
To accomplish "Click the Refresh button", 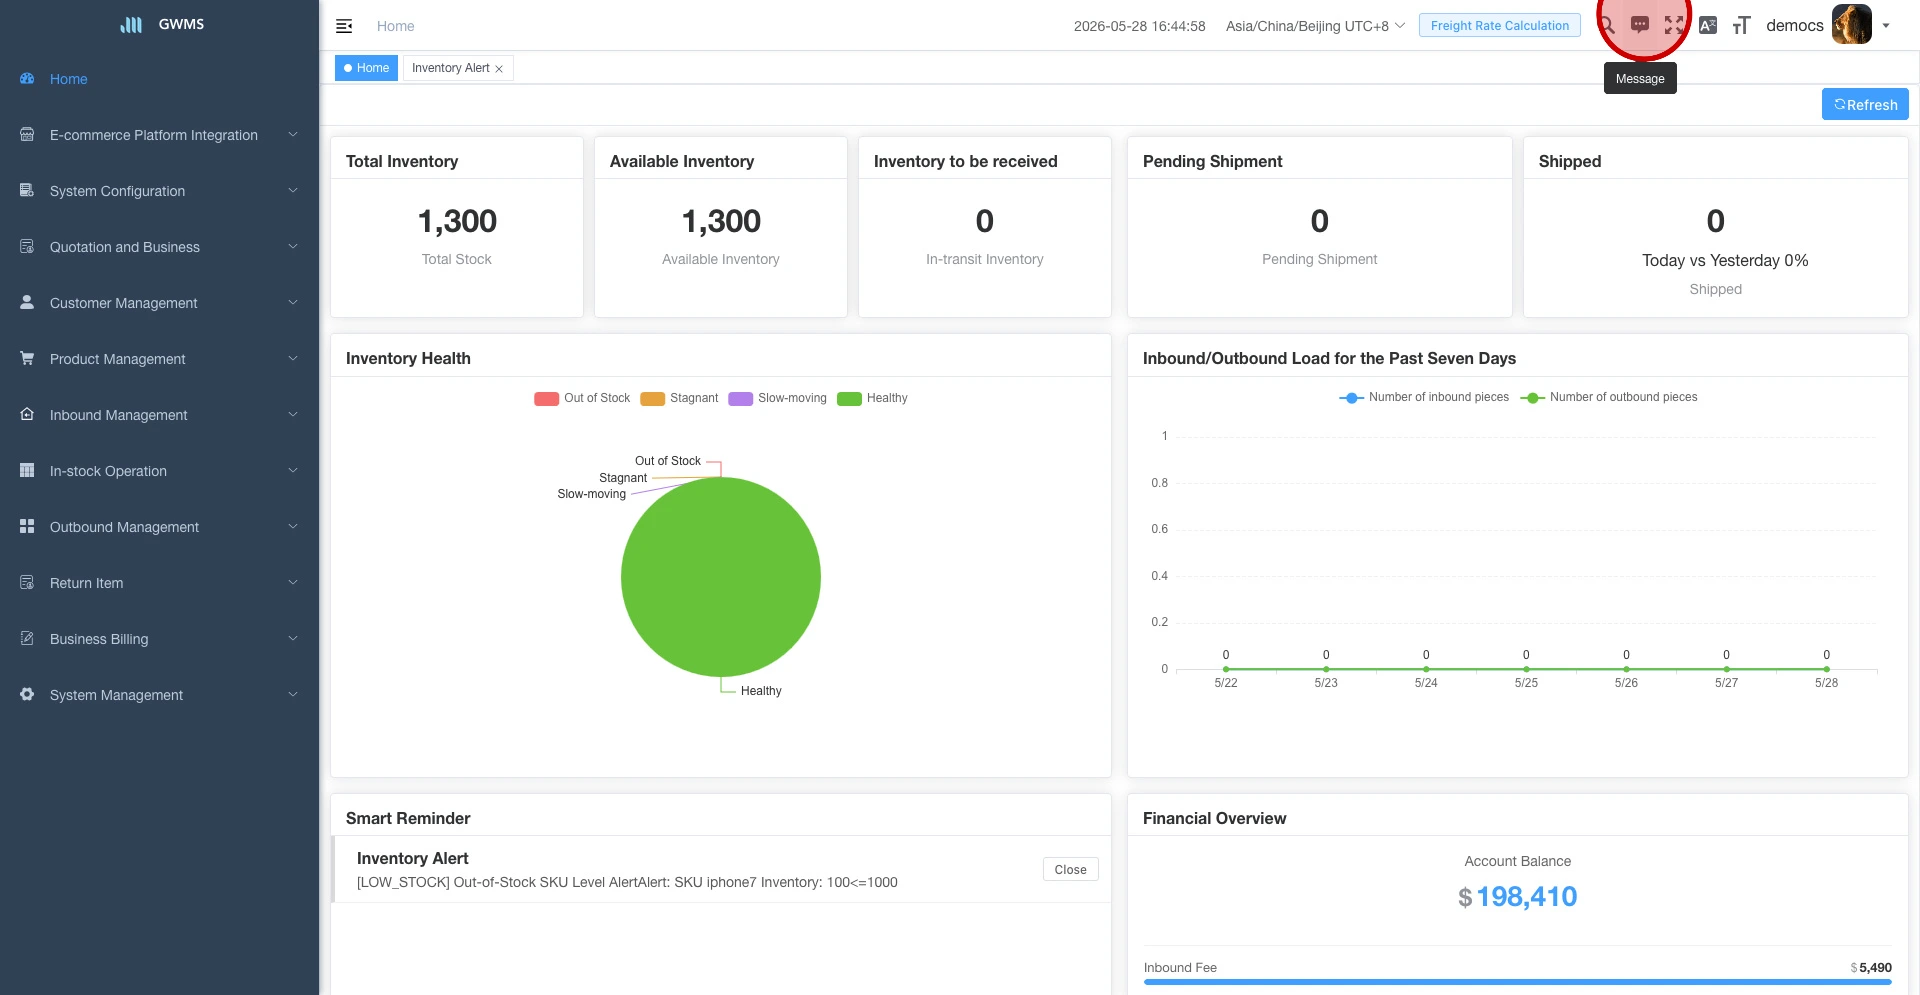I will (1865, 104).
